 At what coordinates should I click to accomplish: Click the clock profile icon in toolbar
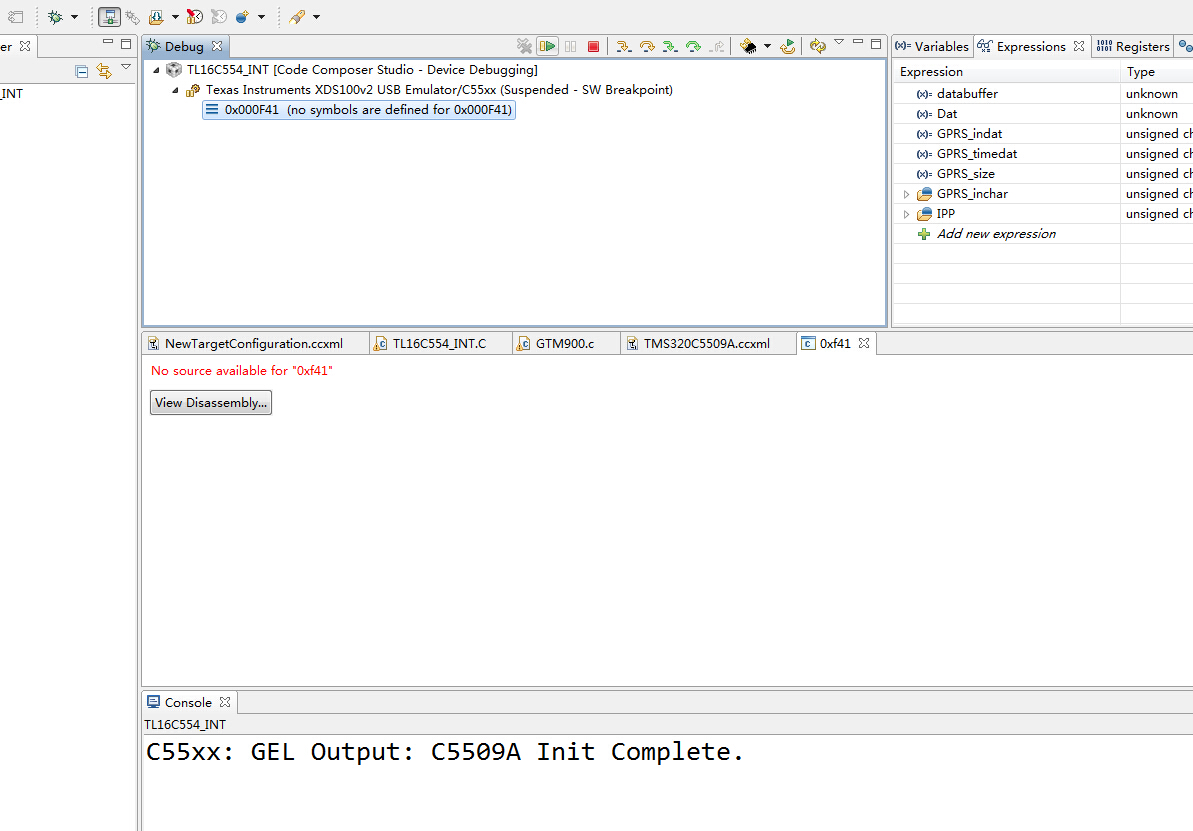(x=195, y=16)
